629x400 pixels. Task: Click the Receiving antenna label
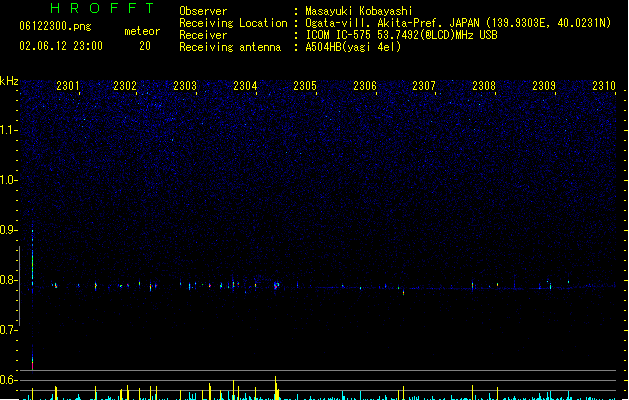point(230,47)
